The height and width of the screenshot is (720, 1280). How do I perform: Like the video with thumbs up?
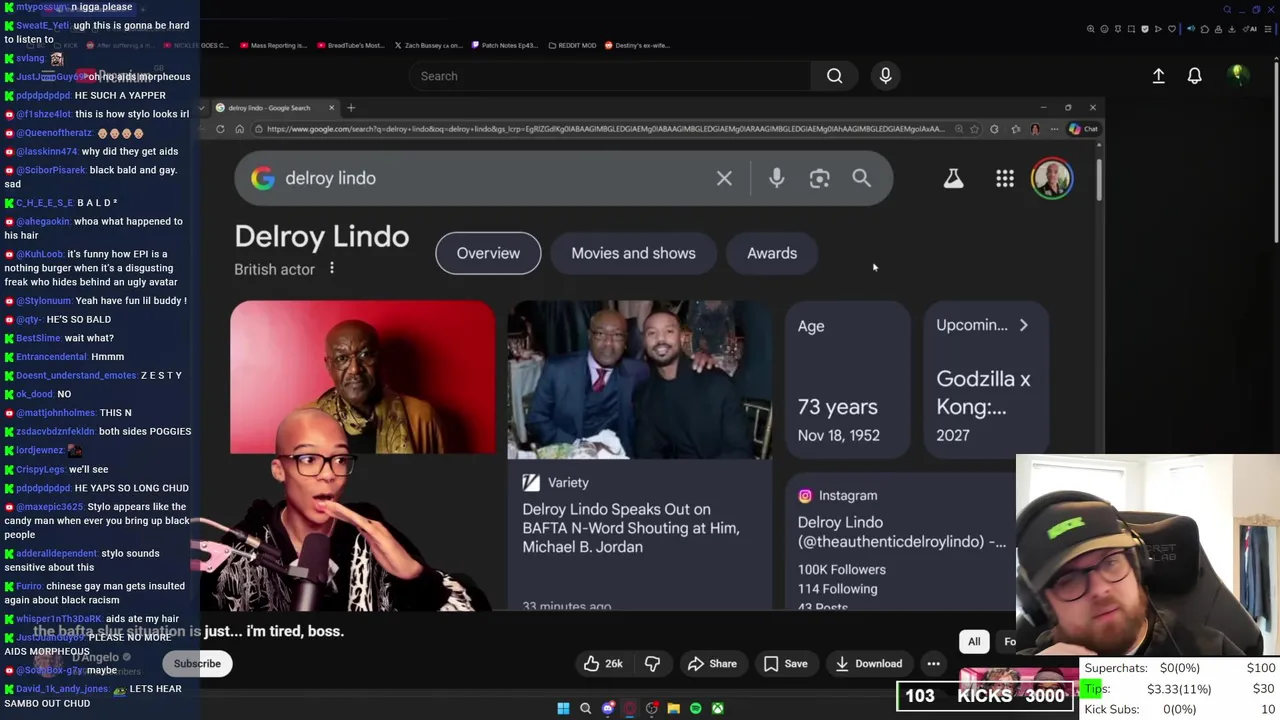tap(603, 663)
